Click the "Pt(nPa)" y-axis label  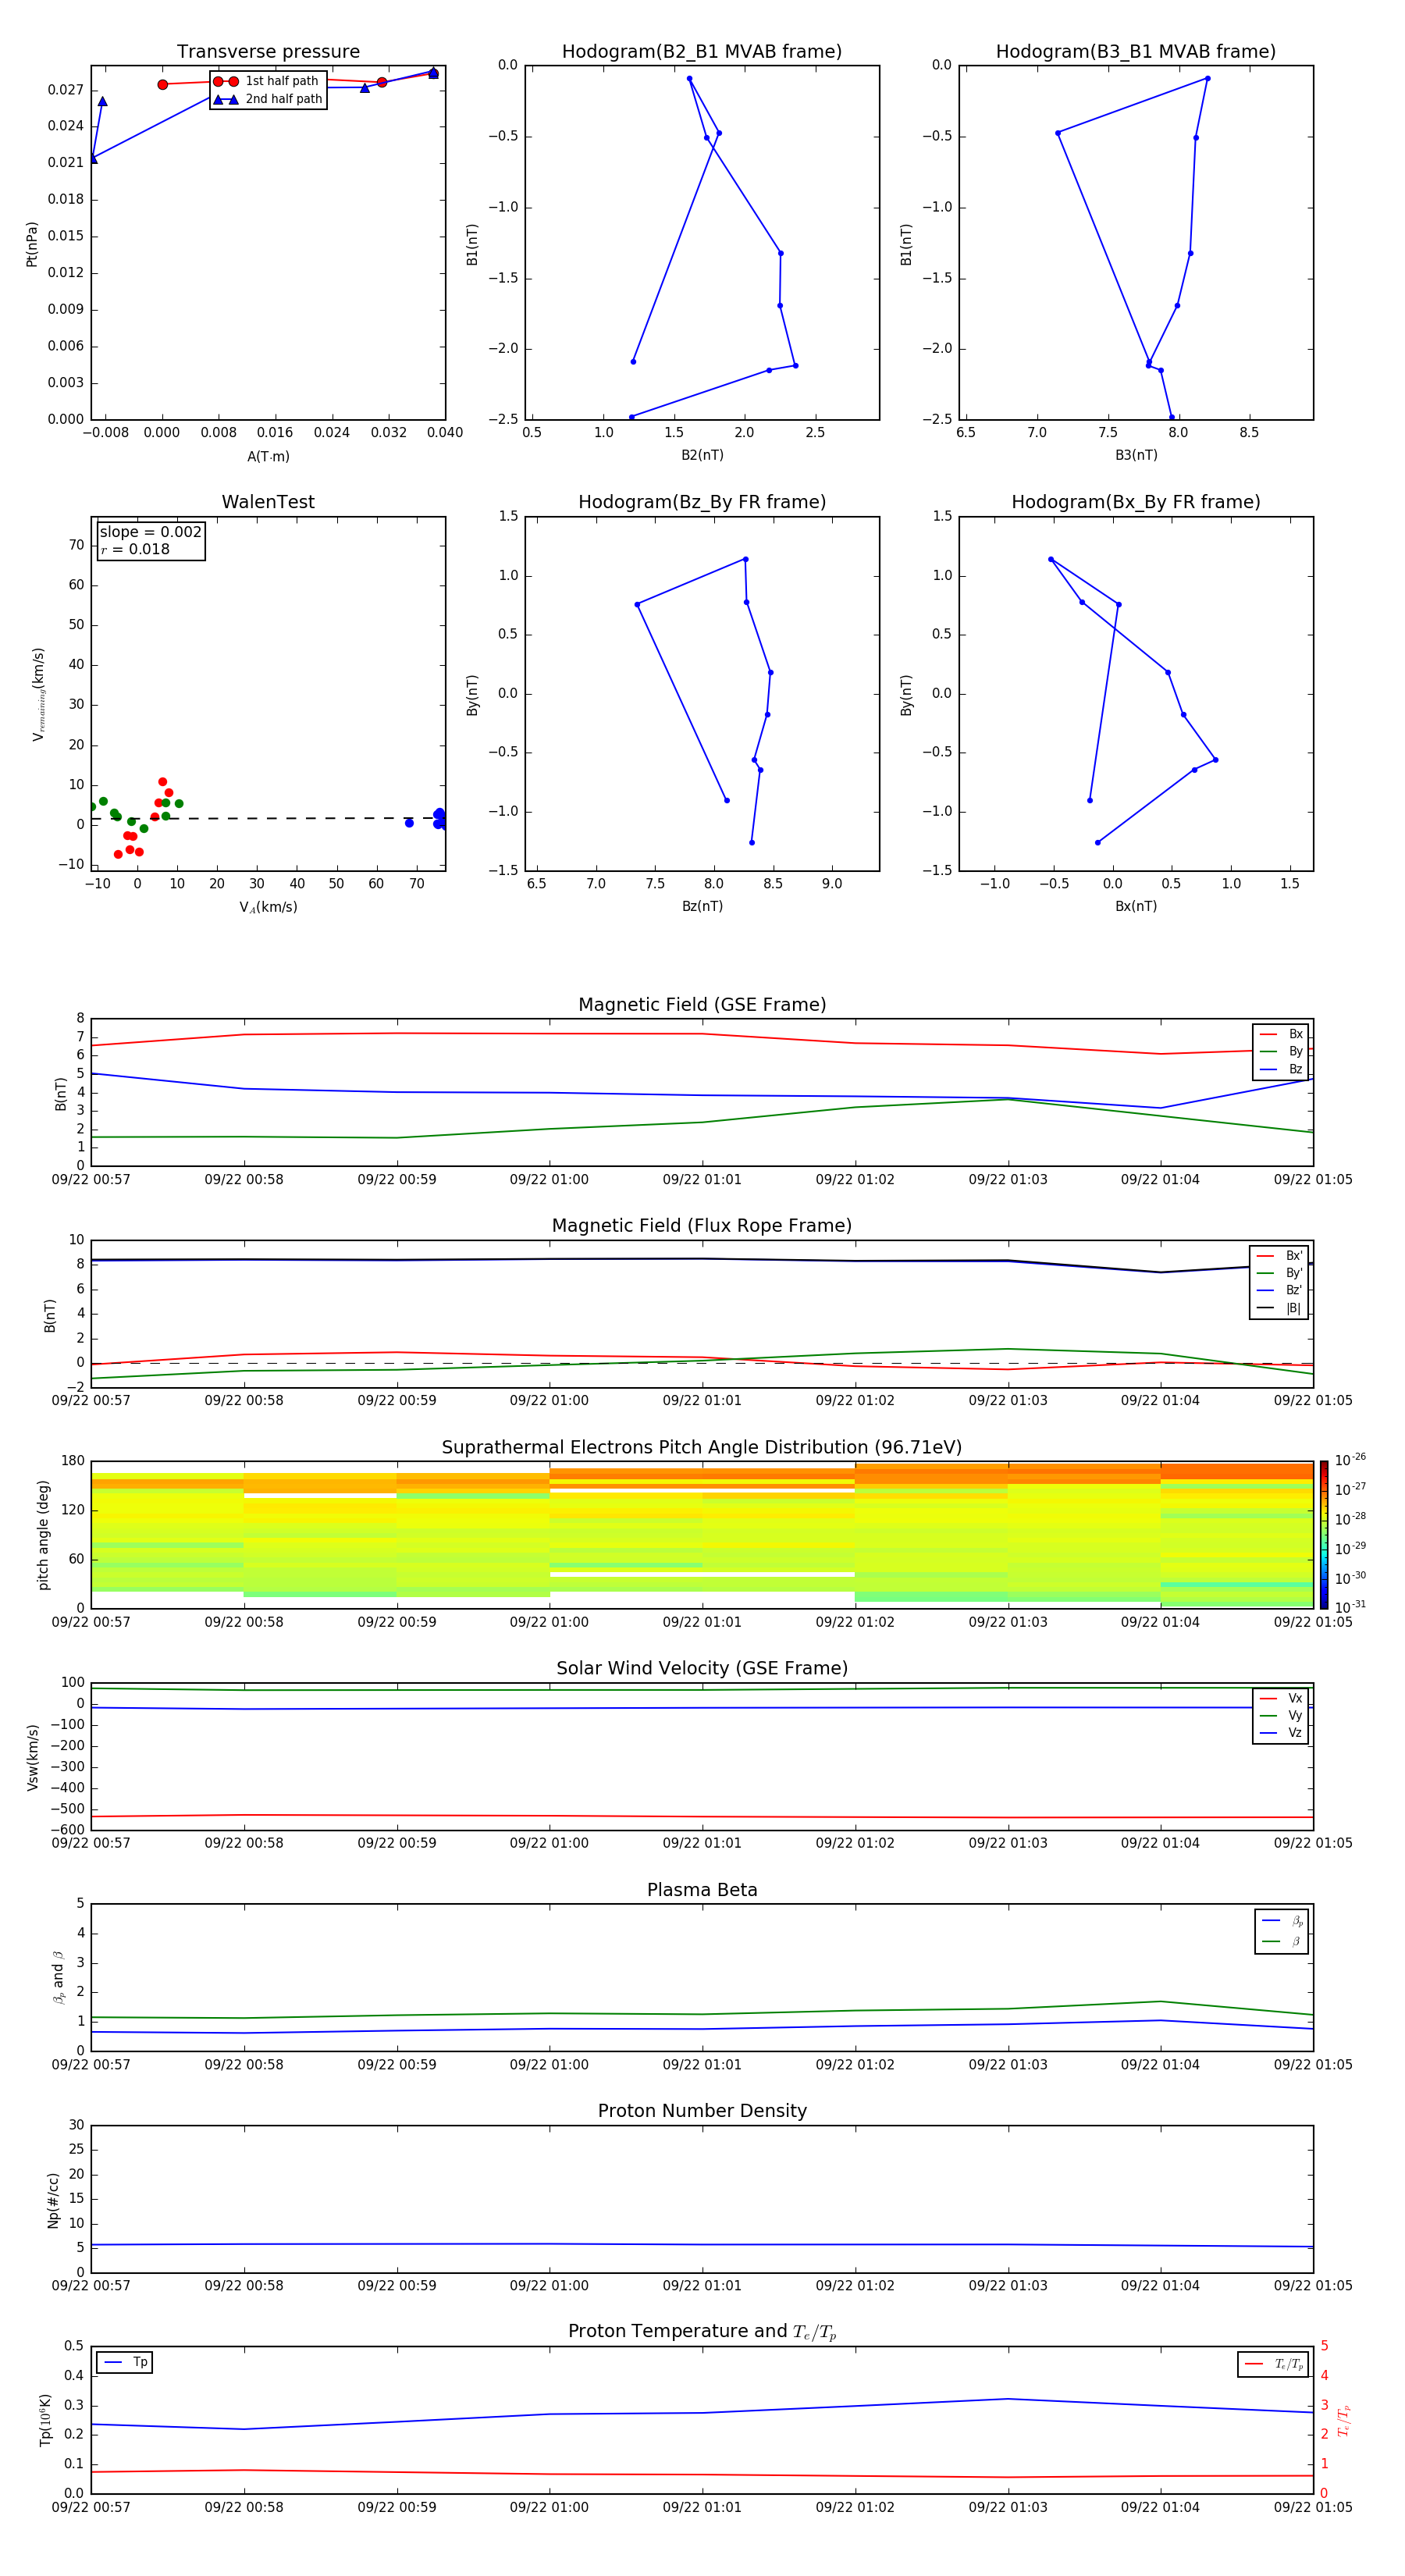(x=32, y=243)
